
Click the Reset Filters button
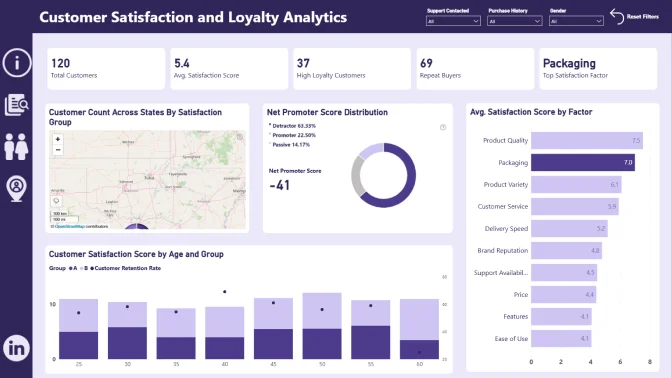coord(634,17)
